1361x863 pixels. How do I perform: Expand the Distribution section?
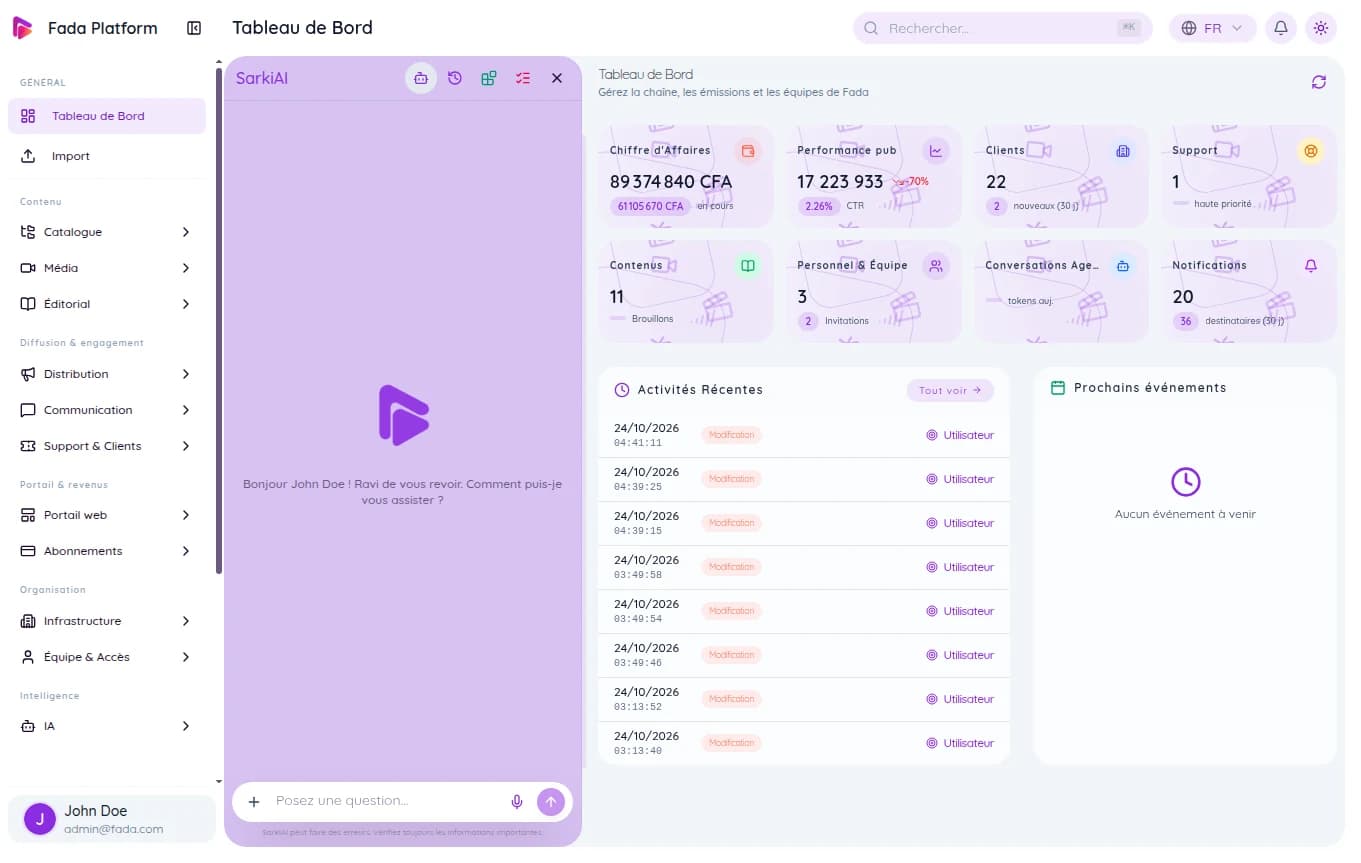click(107, 374)
